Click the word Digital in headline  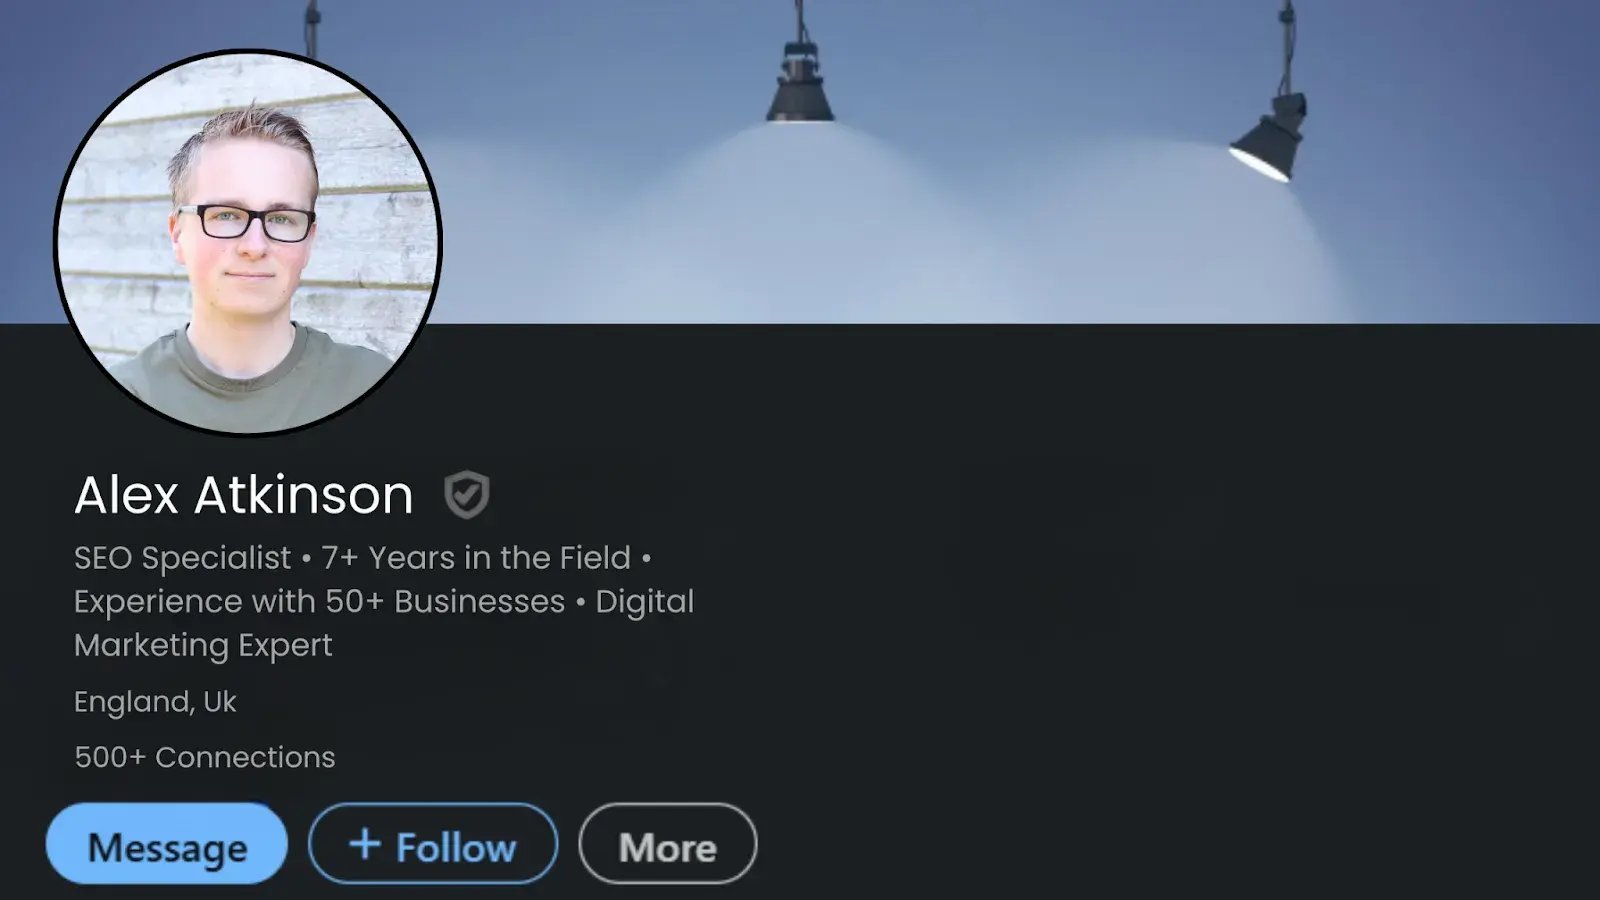pos(644,601)
